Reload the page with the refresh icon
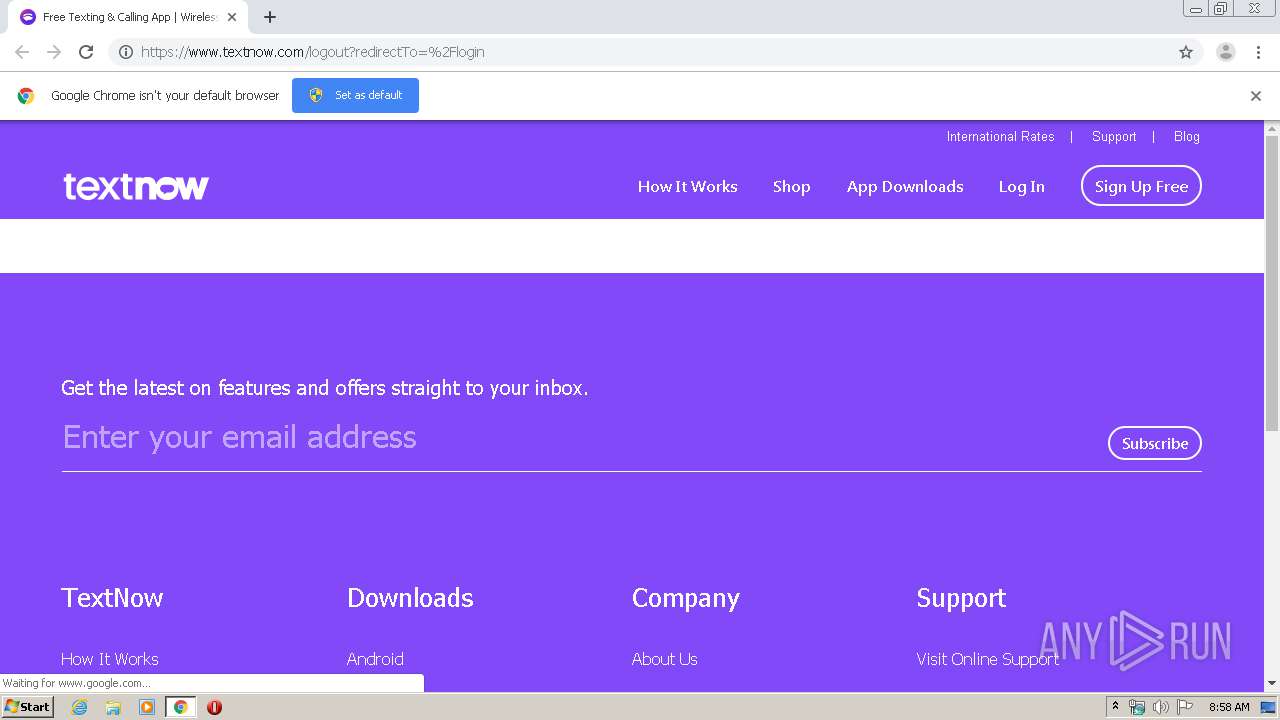Screen dimensions: 1280x720 pyautogui.click(x=86, y=52)
